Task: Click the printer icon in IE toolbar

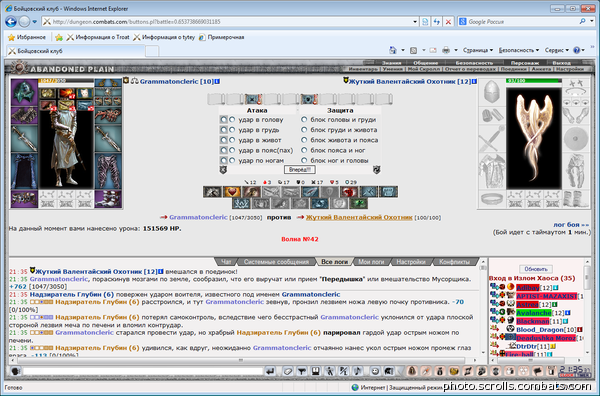Action: [446, 50]
